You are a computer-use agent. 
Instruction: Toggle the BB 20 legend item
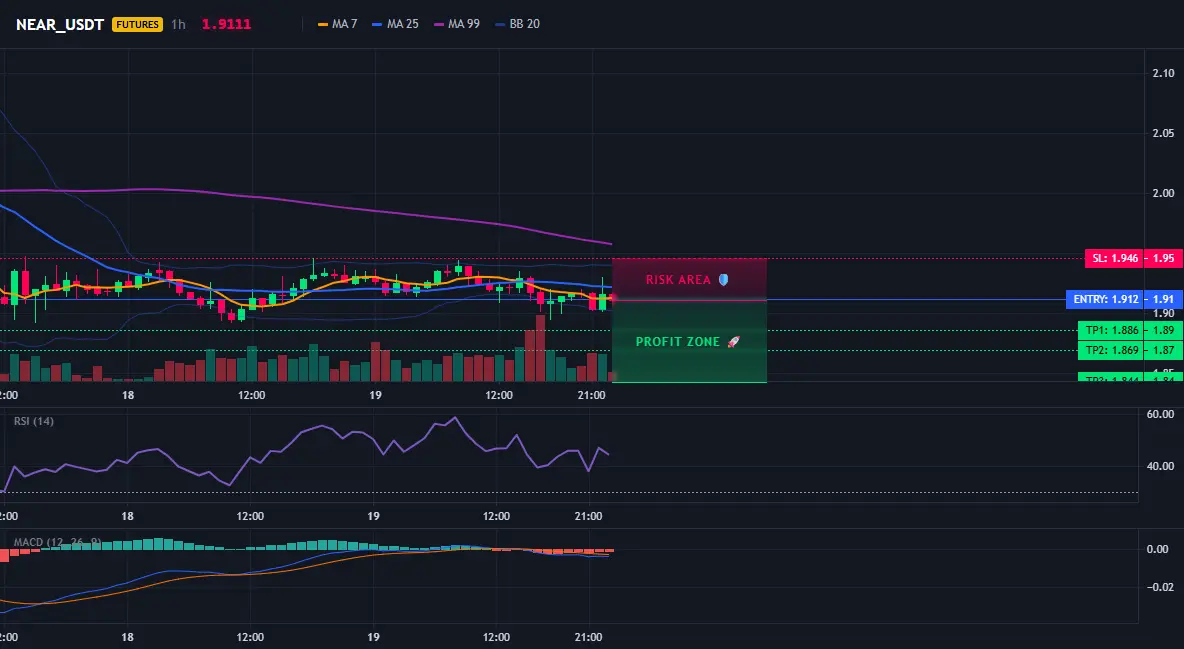point(517,24)
